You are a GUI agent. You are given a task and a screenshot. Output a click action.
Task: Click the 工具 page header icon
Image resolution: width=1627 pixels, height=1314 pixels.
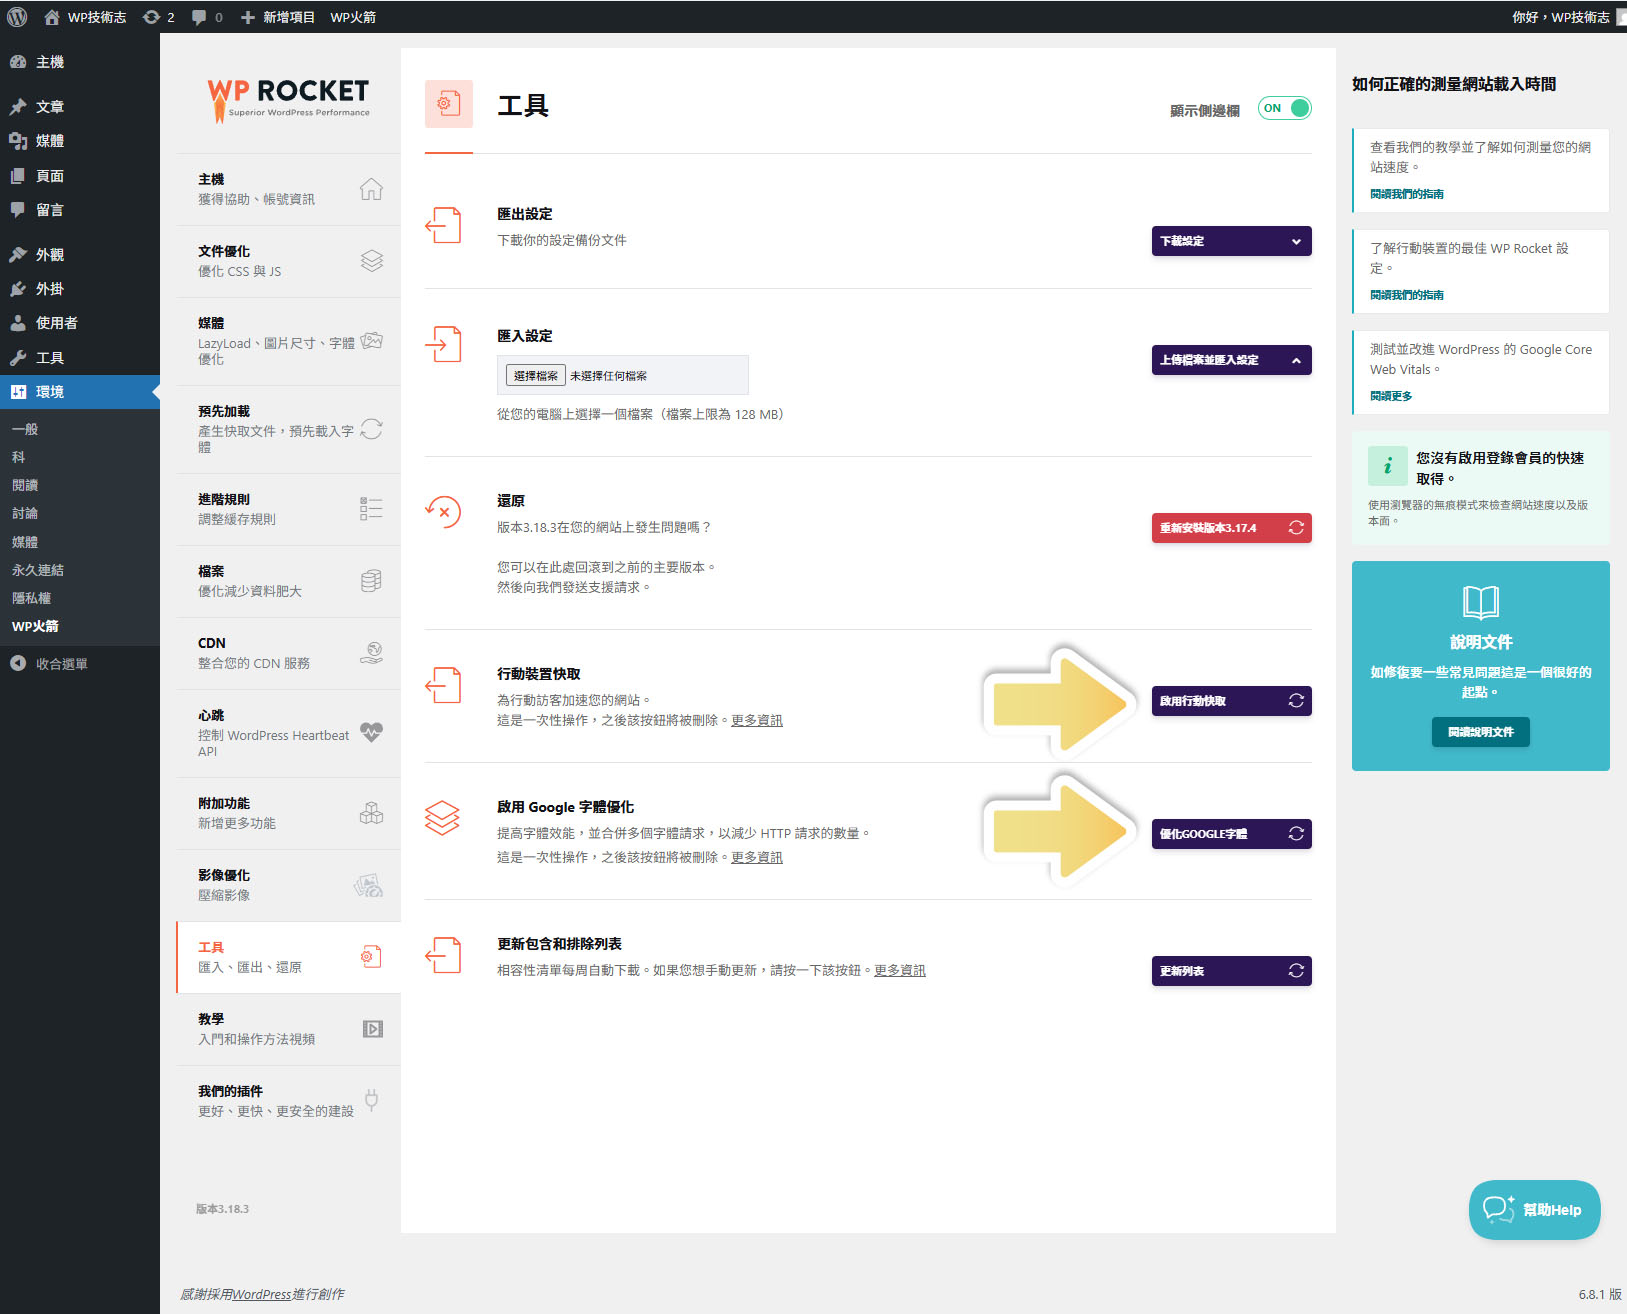(449, 104)
